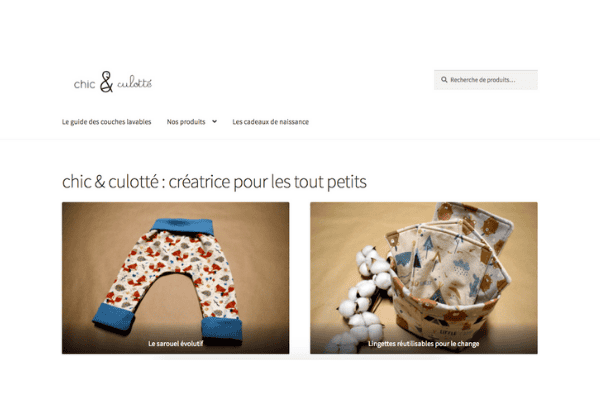
Task: Open Le guide des couches lavables
Action: (x=106, y=122)
